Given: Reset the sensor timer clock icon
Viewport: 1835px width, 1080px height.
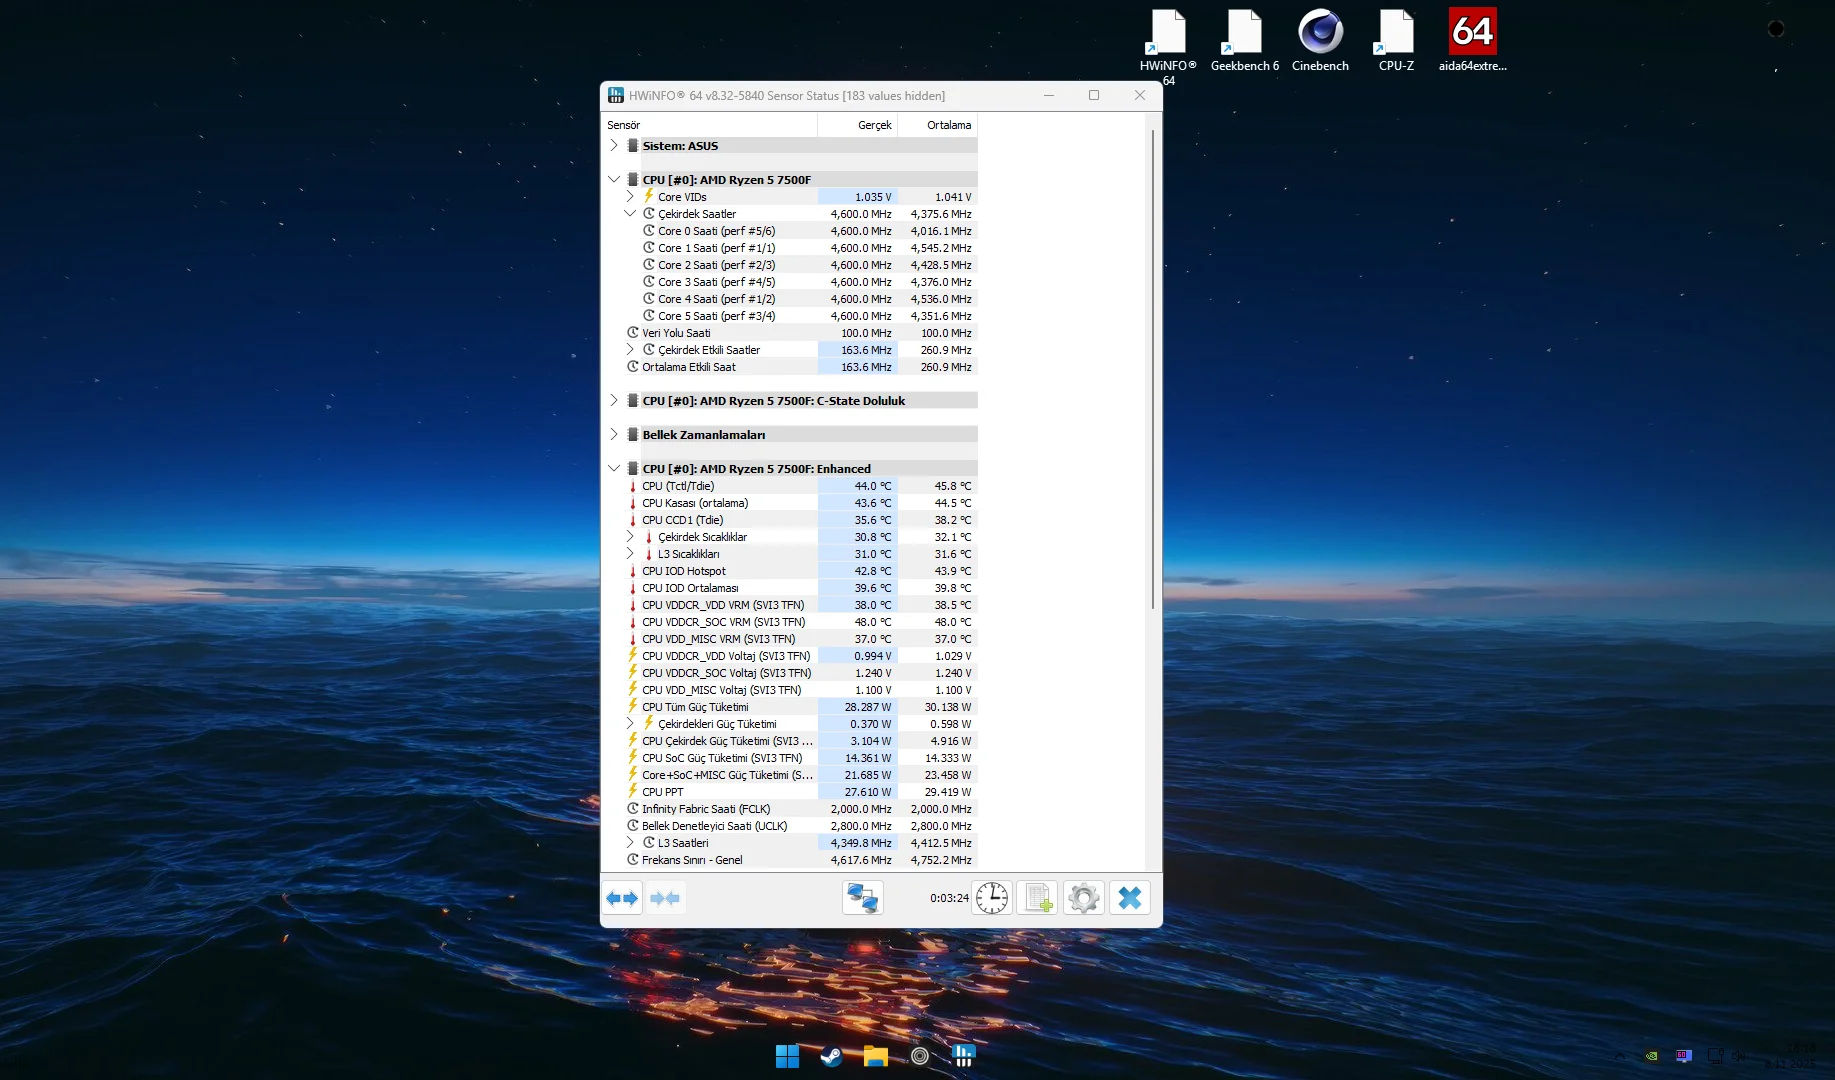Looking at the screenshot, I should [x=991, y=898].
